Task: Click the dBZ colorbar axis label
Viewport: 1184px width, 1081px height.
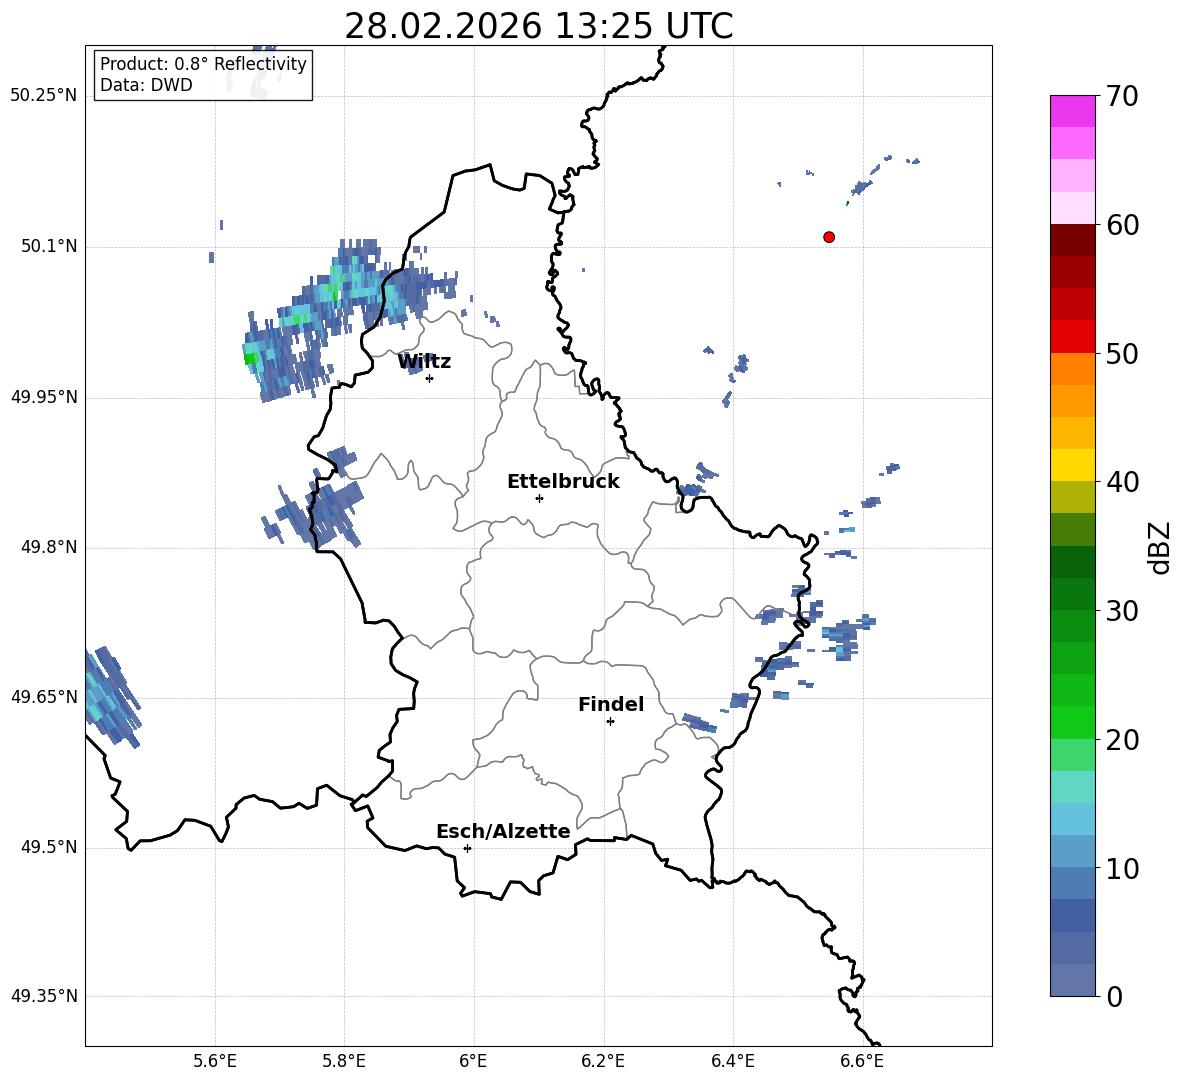Action: (x=1159, y=547)
